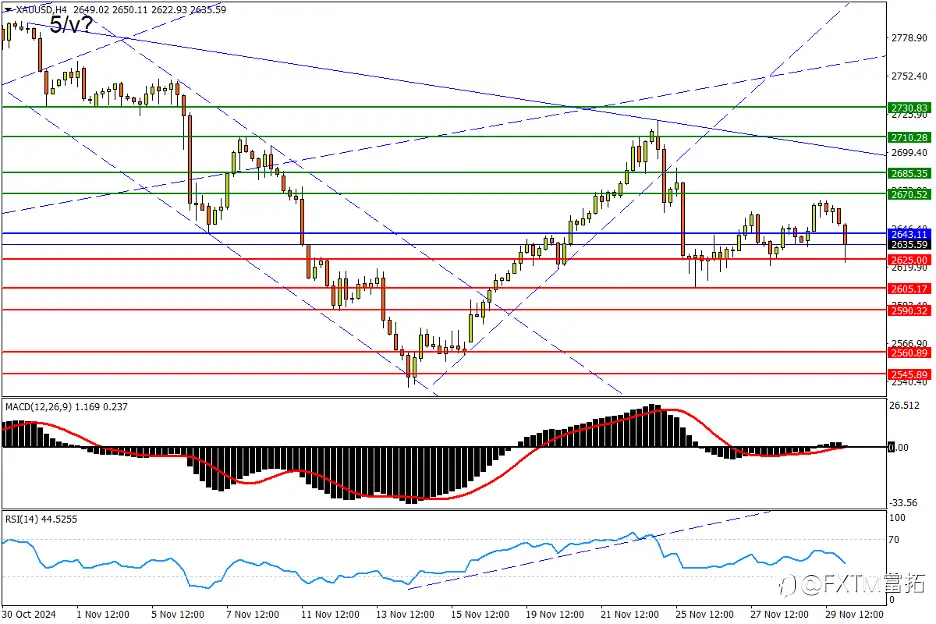
Task: Click the '7 Nov 12:00' time label
Action: 253,614
